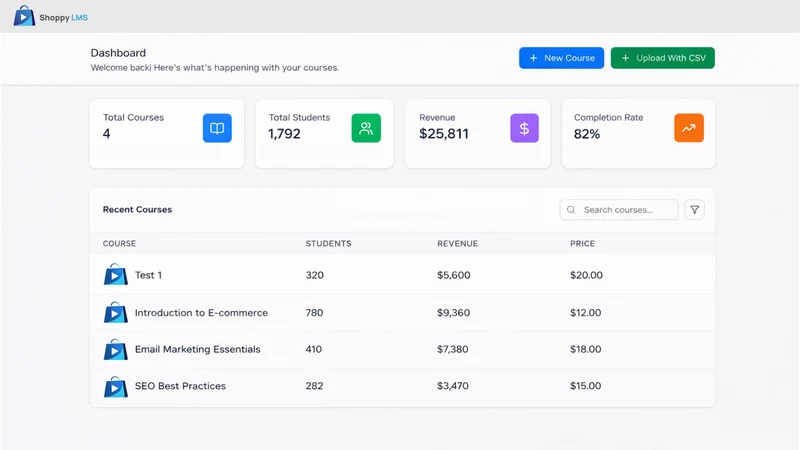Click the COURSE column header
The image size is (800, 450).
pos(119,243)
